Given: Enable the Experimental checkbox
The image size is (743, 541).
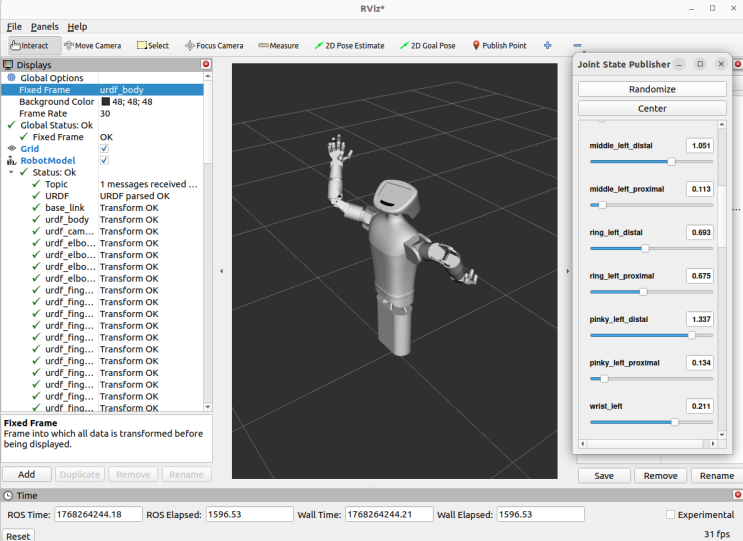Looking at the screenshot, I should tap(670, 514).
